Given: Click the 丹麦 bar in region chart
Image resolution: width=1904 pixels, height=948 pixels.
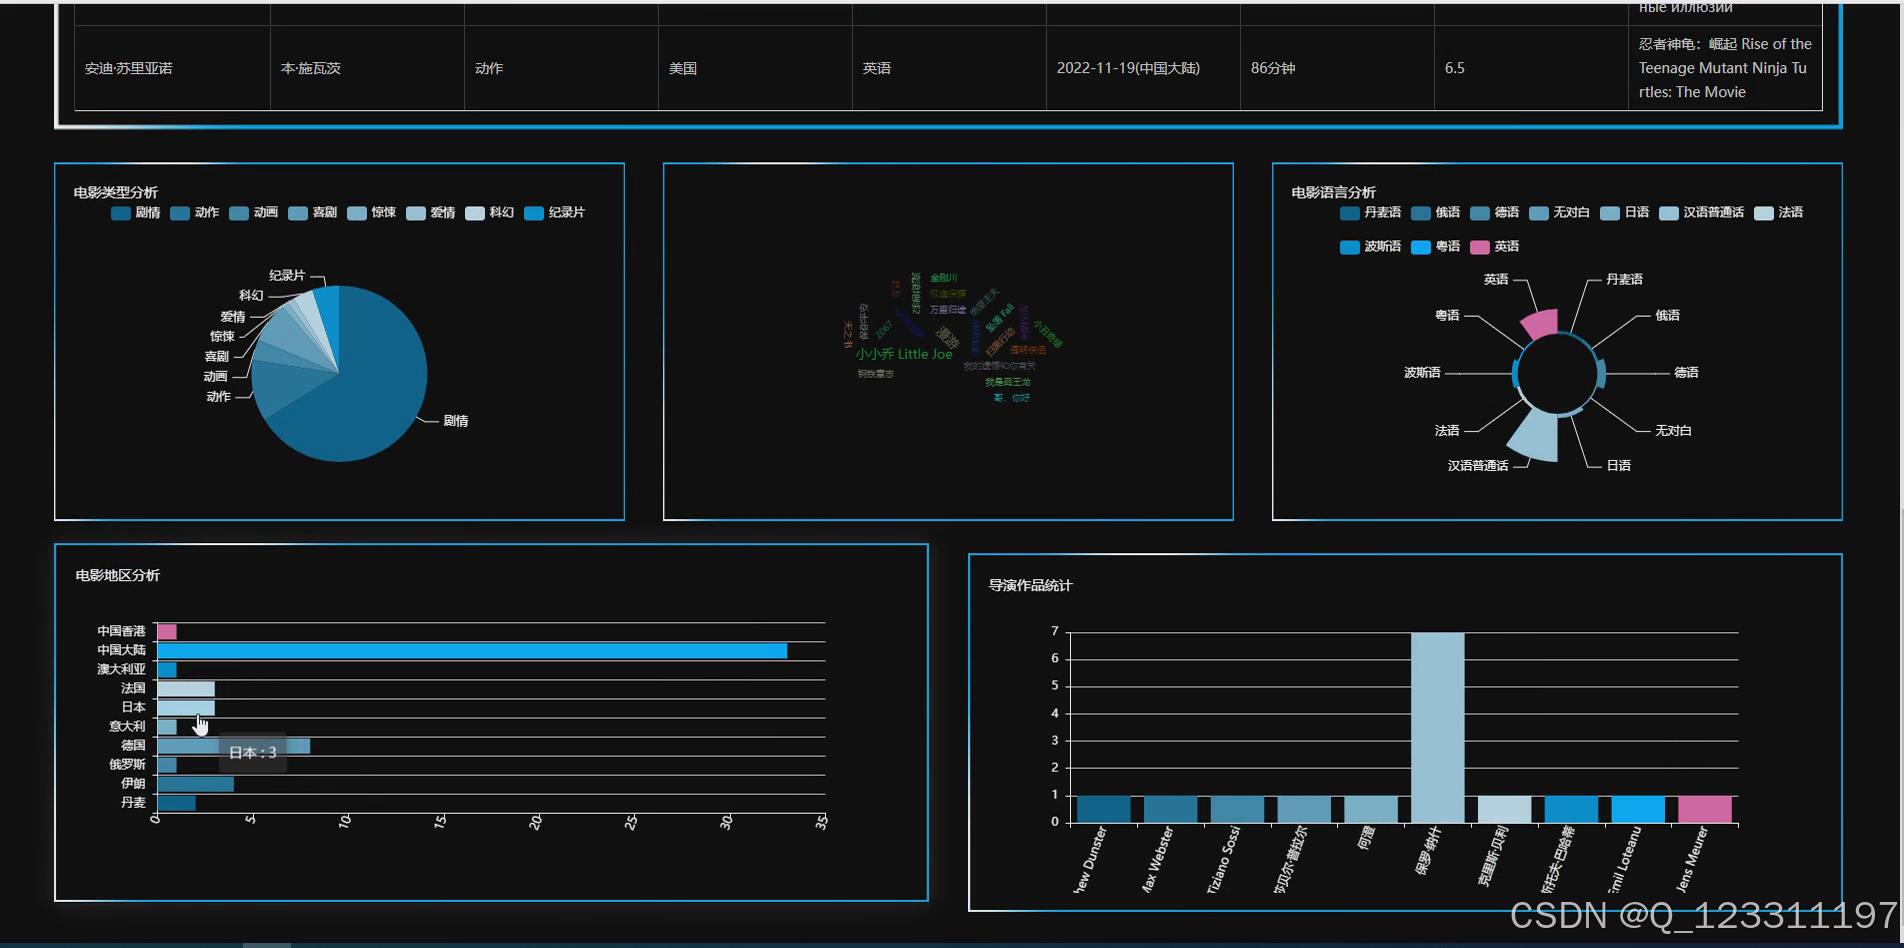Looking at the screenshot, I should pos(177,803).
